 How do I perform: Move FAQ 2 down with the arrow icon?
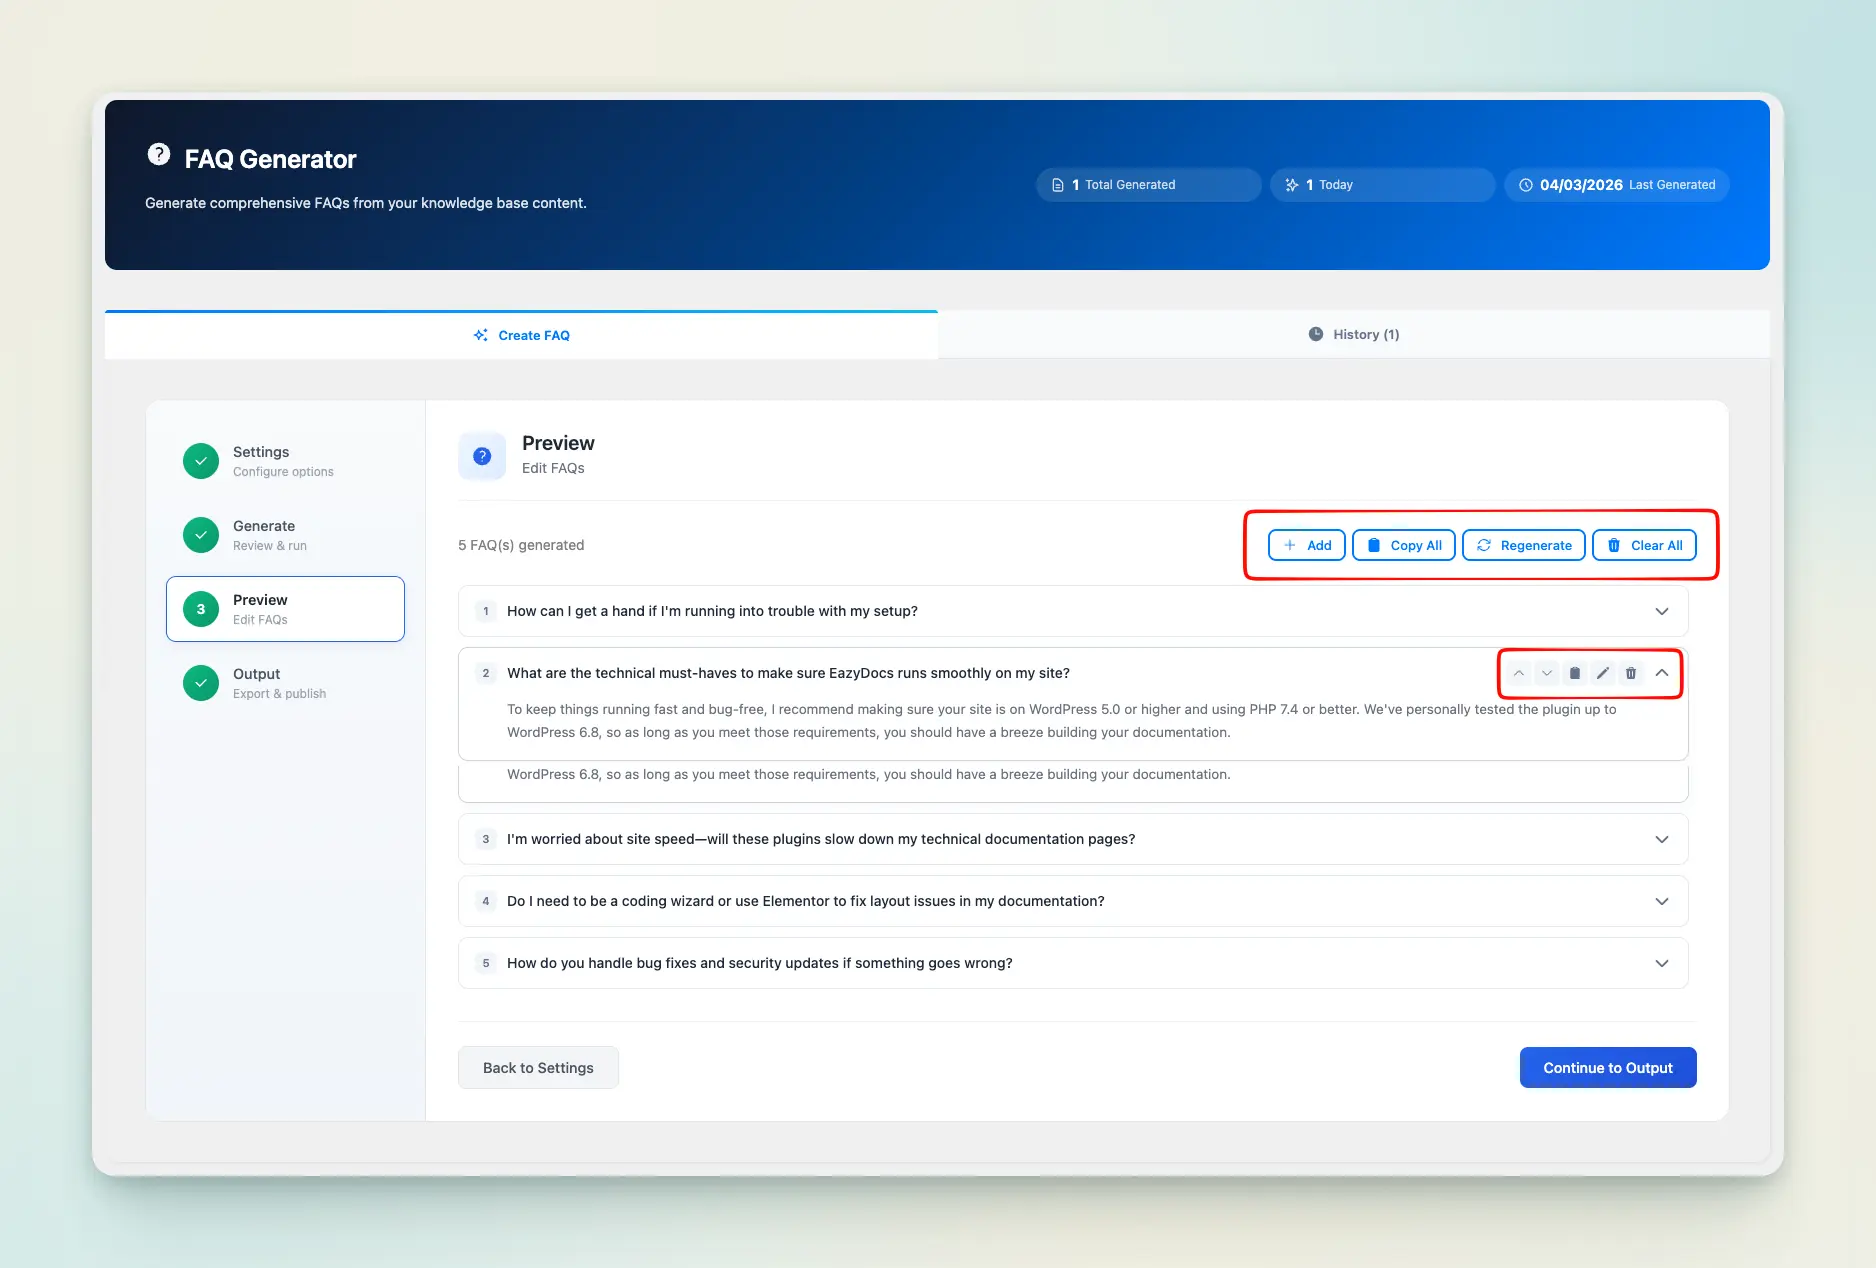[x=1546, y=673]
